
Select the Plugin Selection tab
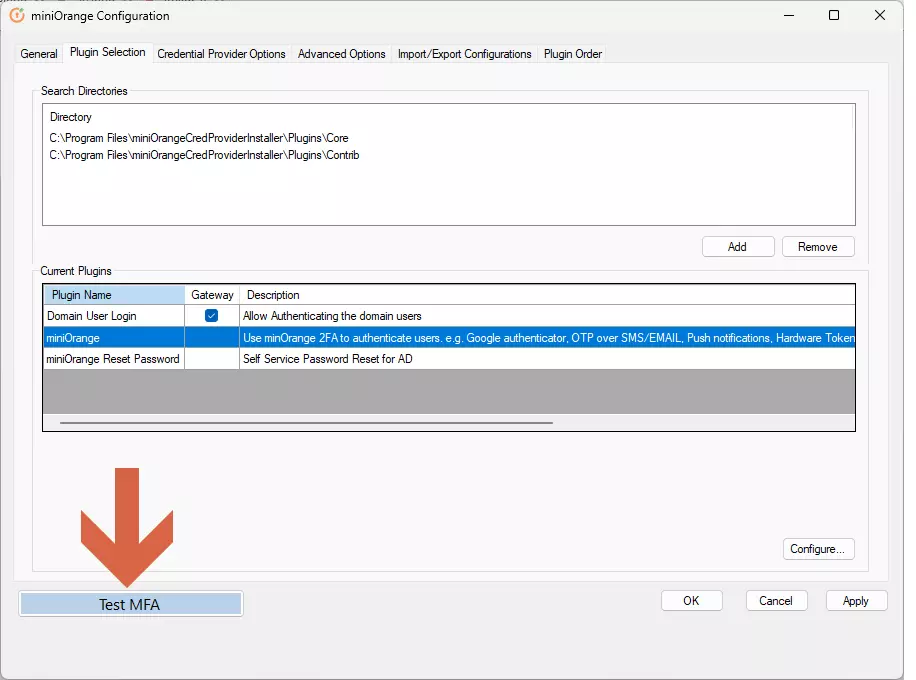point(107,53)
